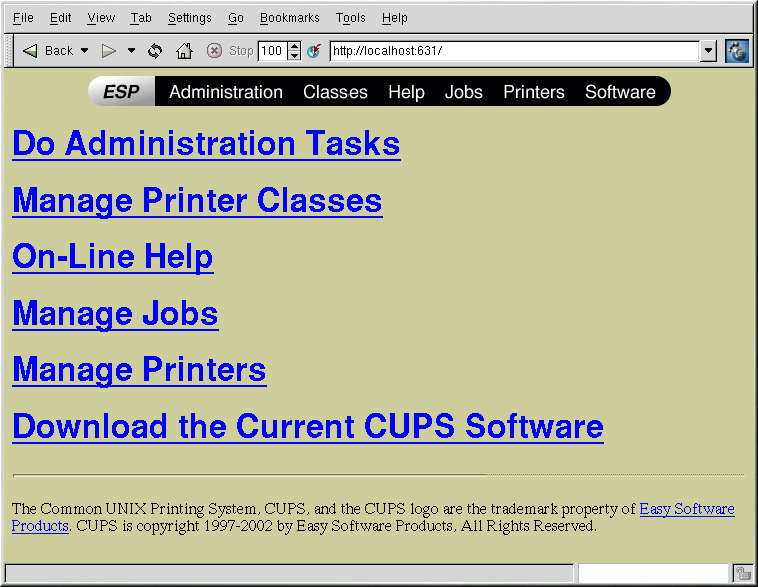The image size is (758, 587).
Task: Expand the URL address history dropdown
Action: tap(709, 51)
